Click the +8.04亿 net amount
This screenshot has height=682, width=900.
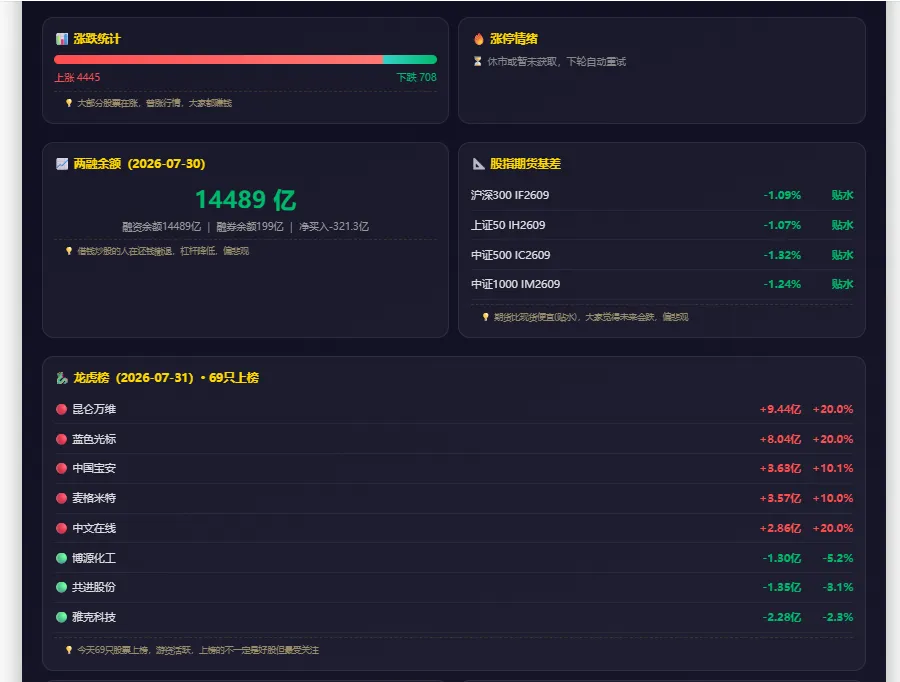780,439
